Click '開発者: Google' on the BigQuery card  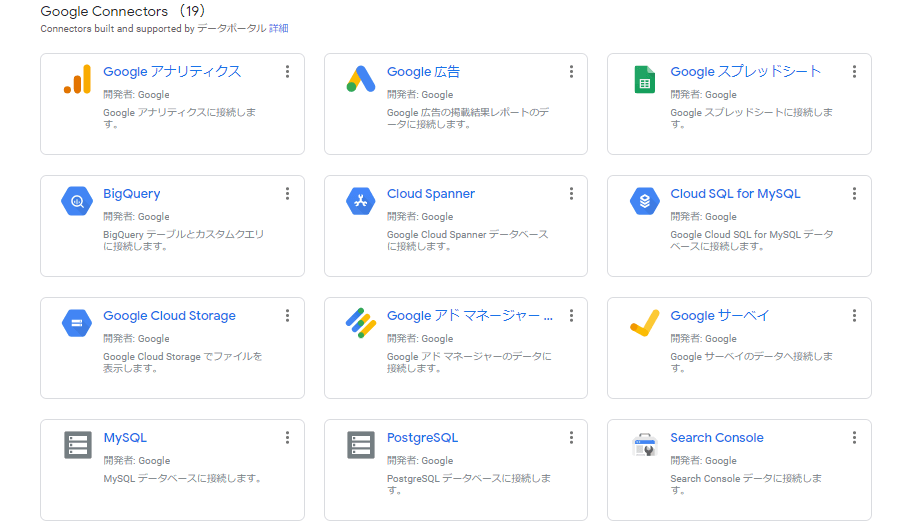click(136, 216)
